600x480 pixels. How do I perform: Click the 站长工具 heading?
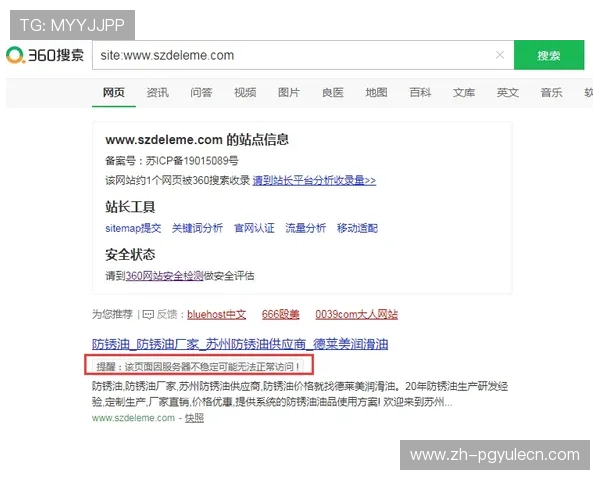(130, 207)
